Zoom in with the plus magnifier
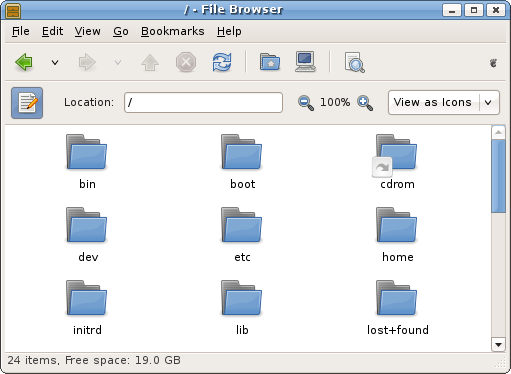The height and width of the screenshot is (374, 511). (x=365, y=103)
